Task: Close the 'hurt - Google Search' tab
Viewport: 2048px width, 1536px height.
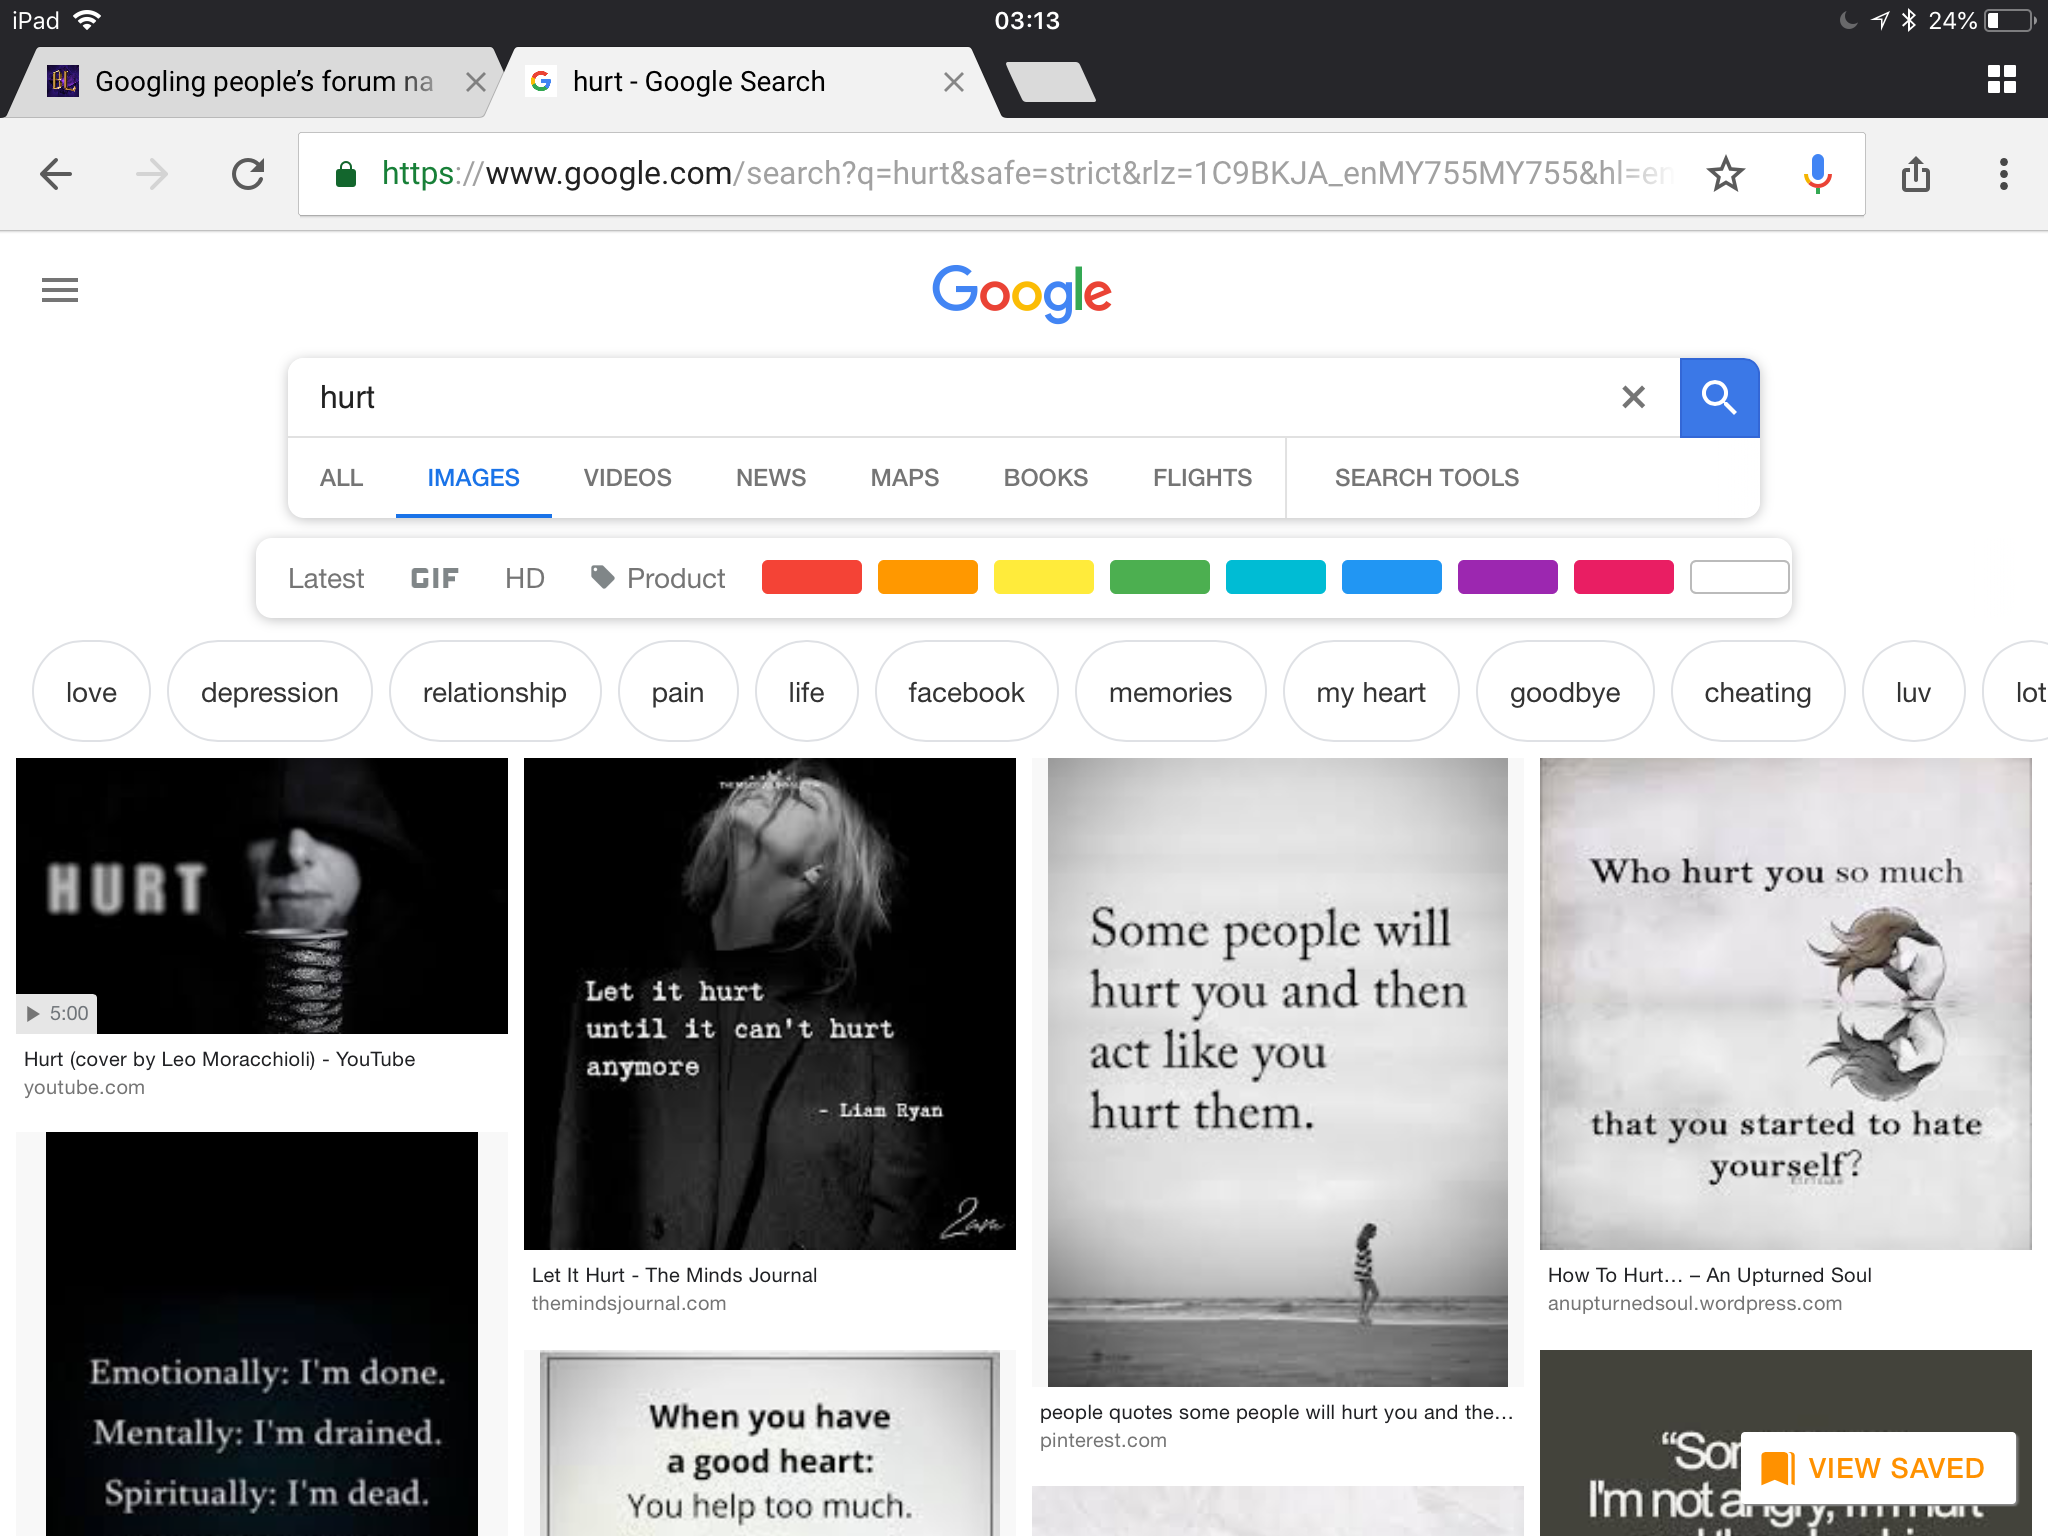Action: [x=954, y=82]
